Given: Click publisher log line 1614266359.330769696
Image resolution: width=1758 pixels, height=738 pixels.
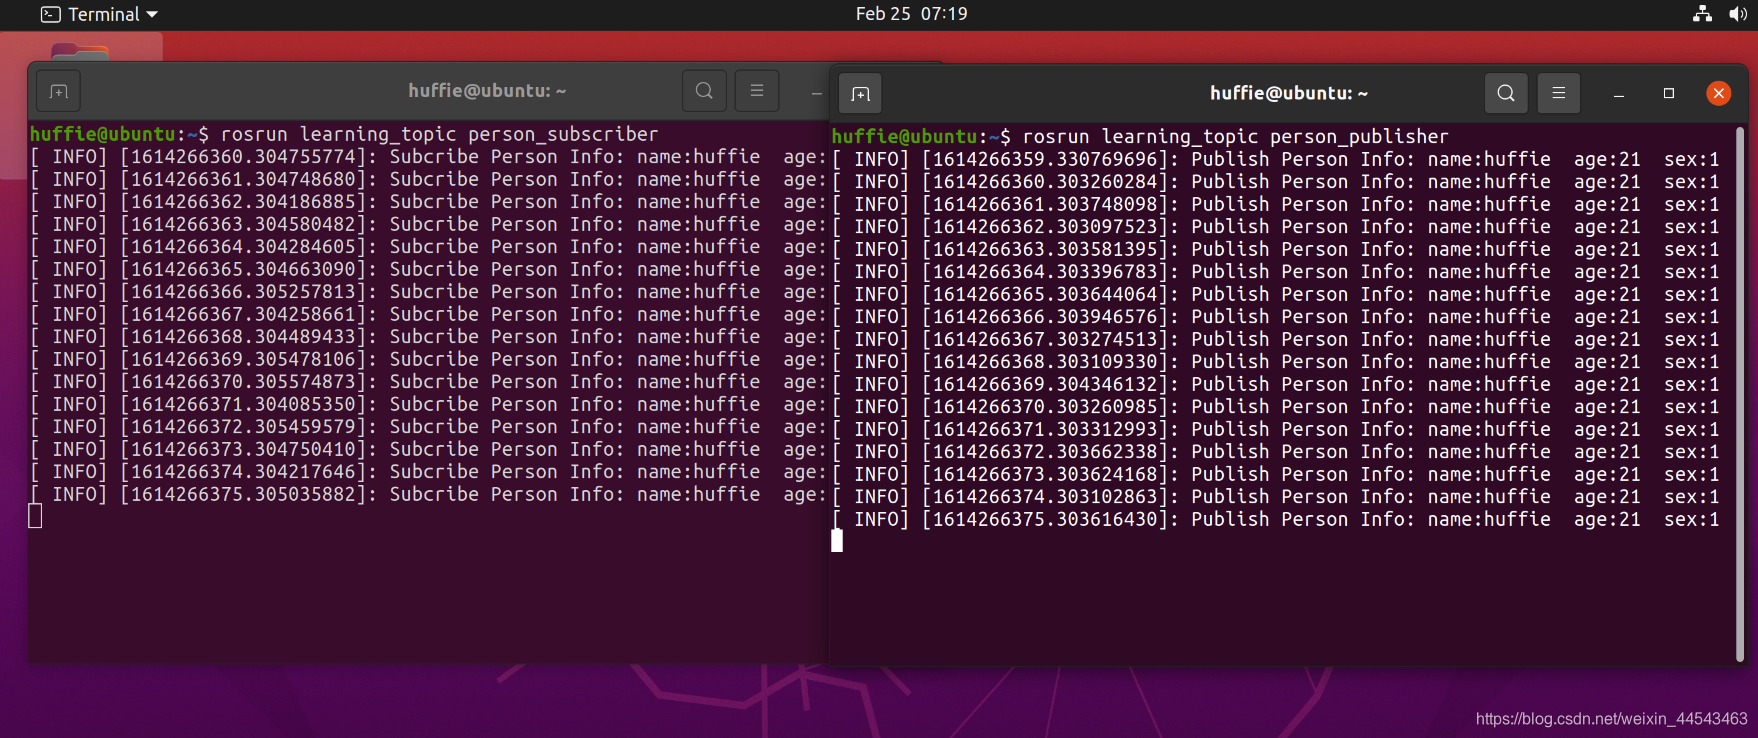Looking at the screenshot, I should coord(1276,159).
